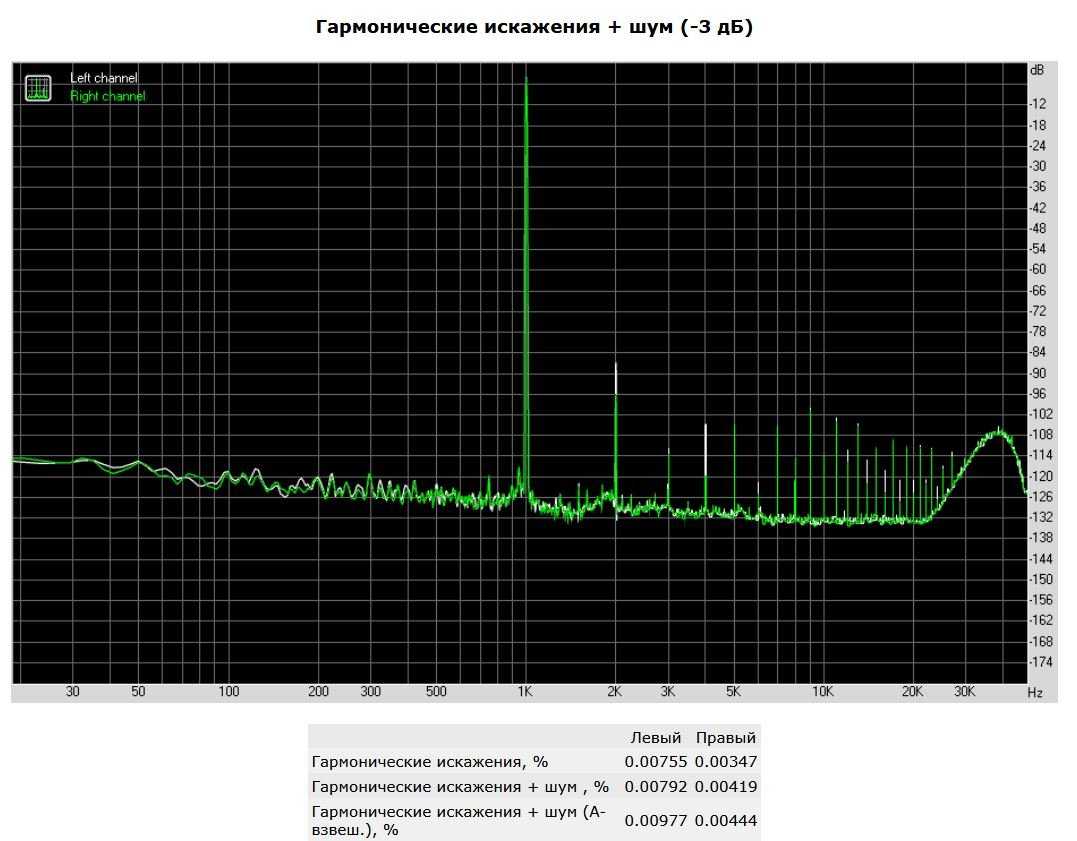Click the 'Правый' column header
The image size is (1077, 841).
pyautogui.click(x=726, y=738)
